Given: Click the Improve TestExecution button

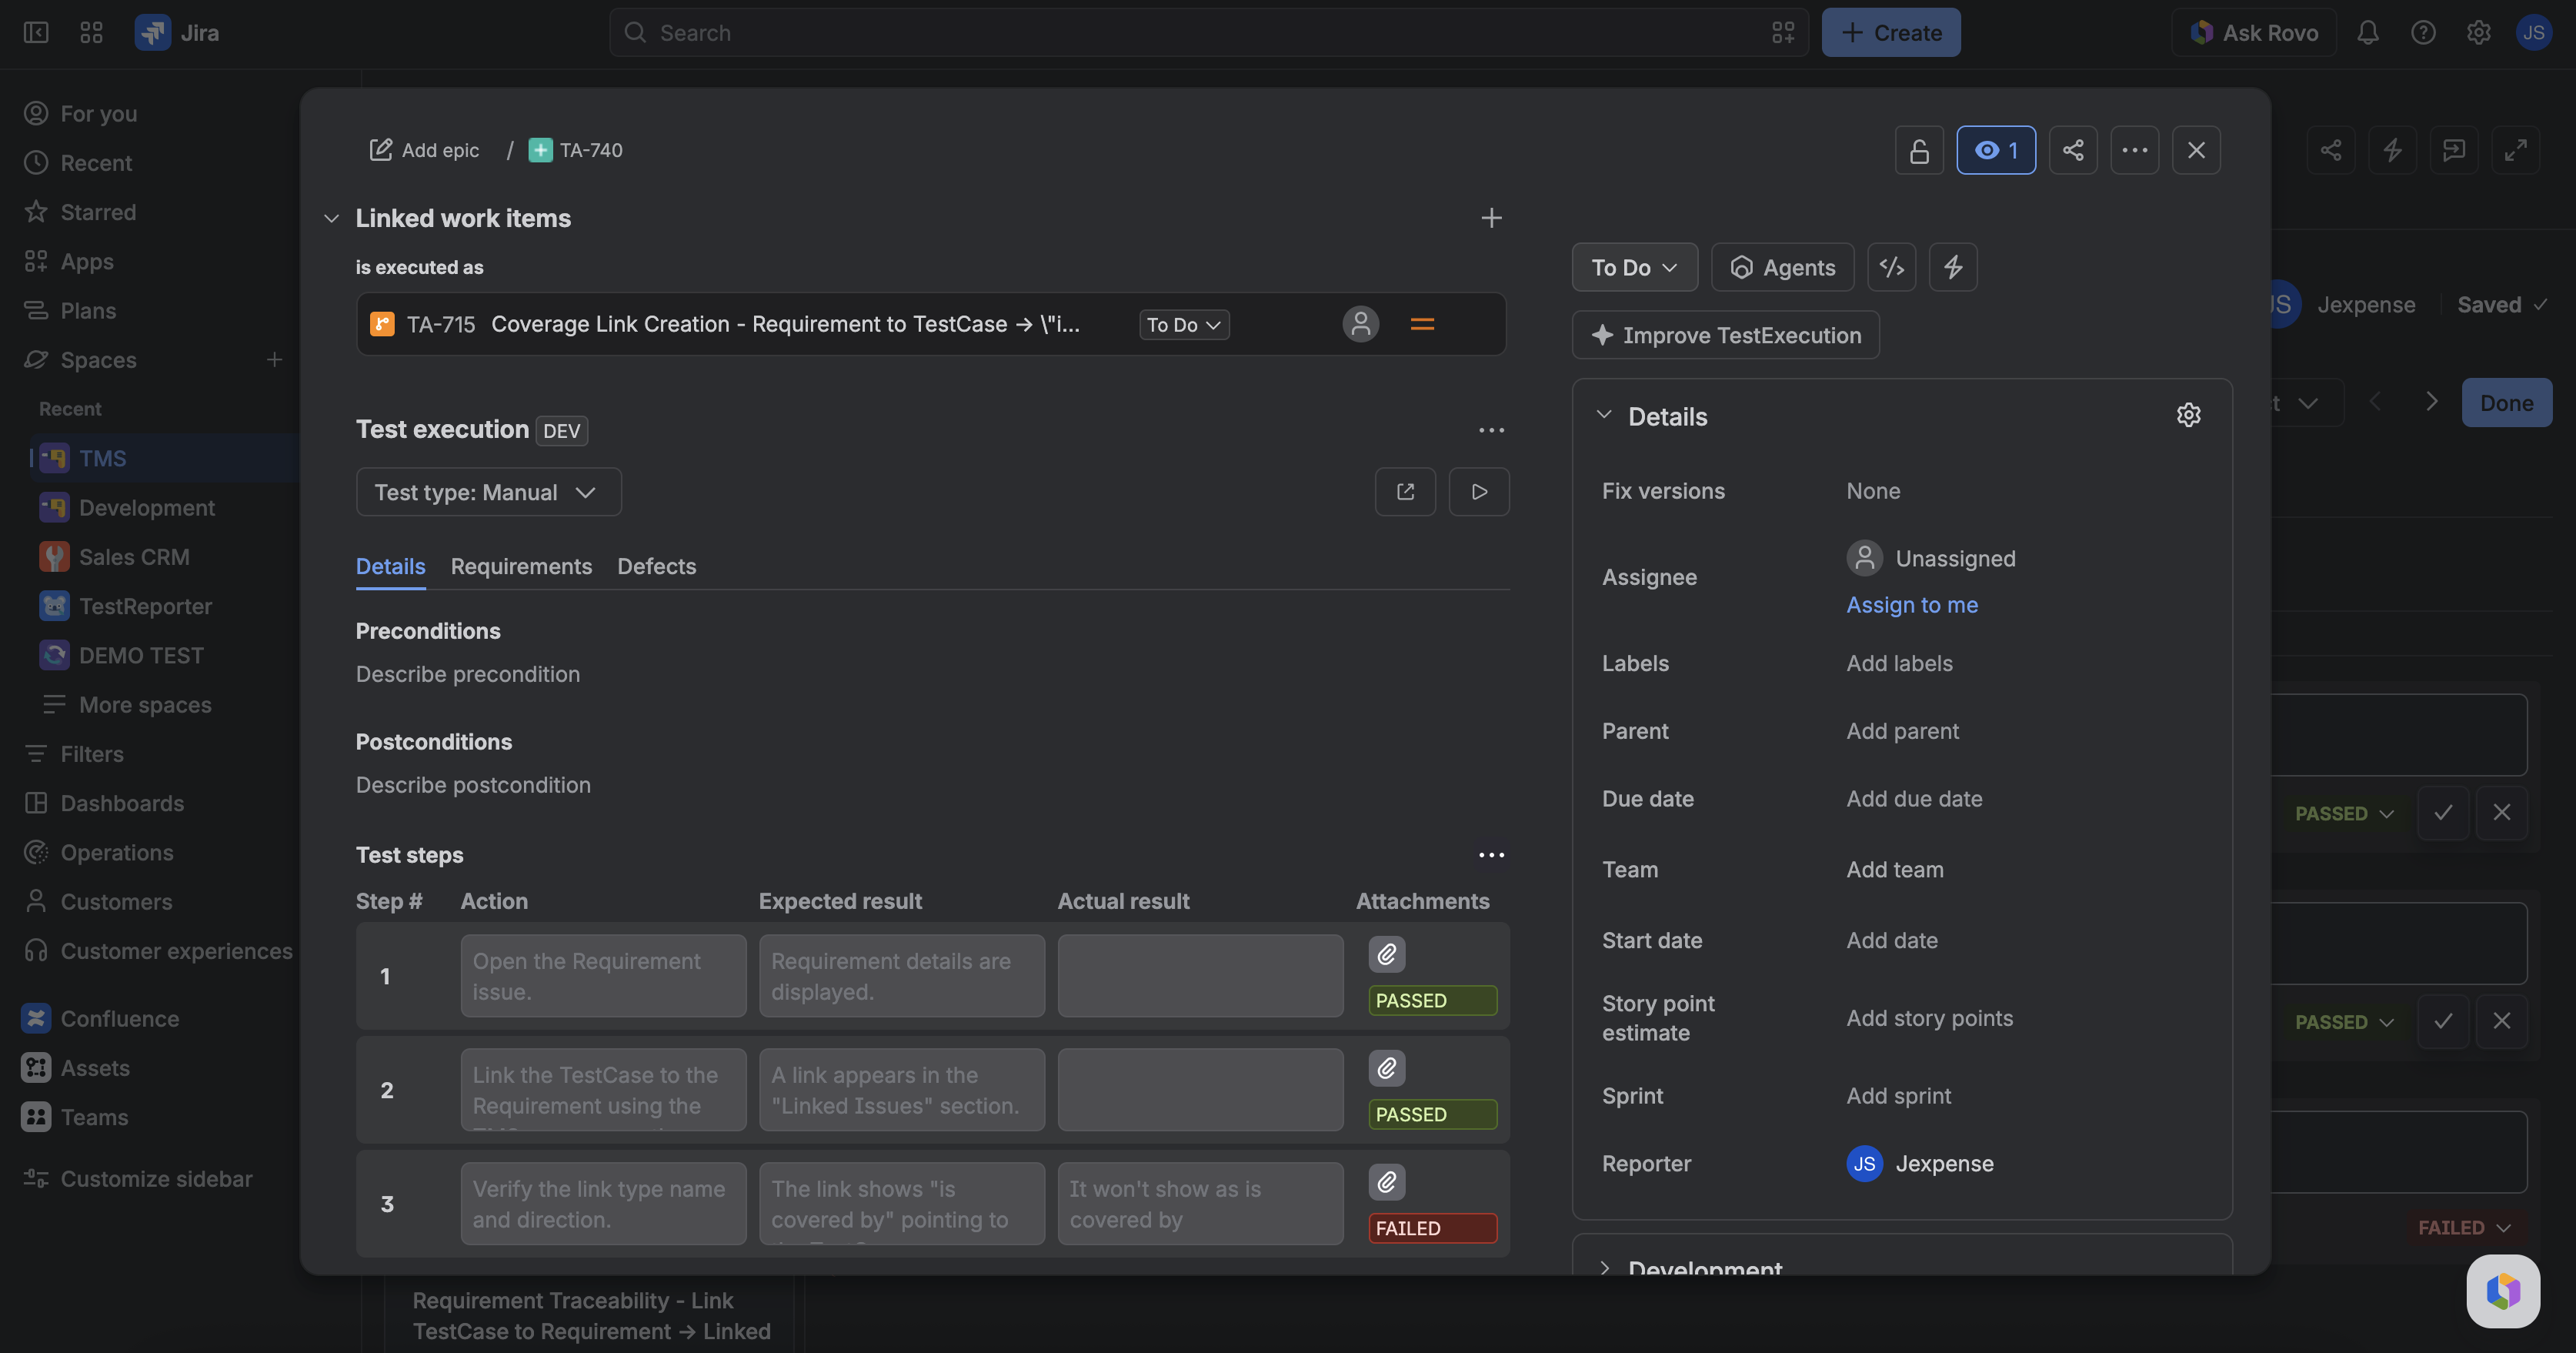Looking at the screenshot, I should click(1725, 335).
